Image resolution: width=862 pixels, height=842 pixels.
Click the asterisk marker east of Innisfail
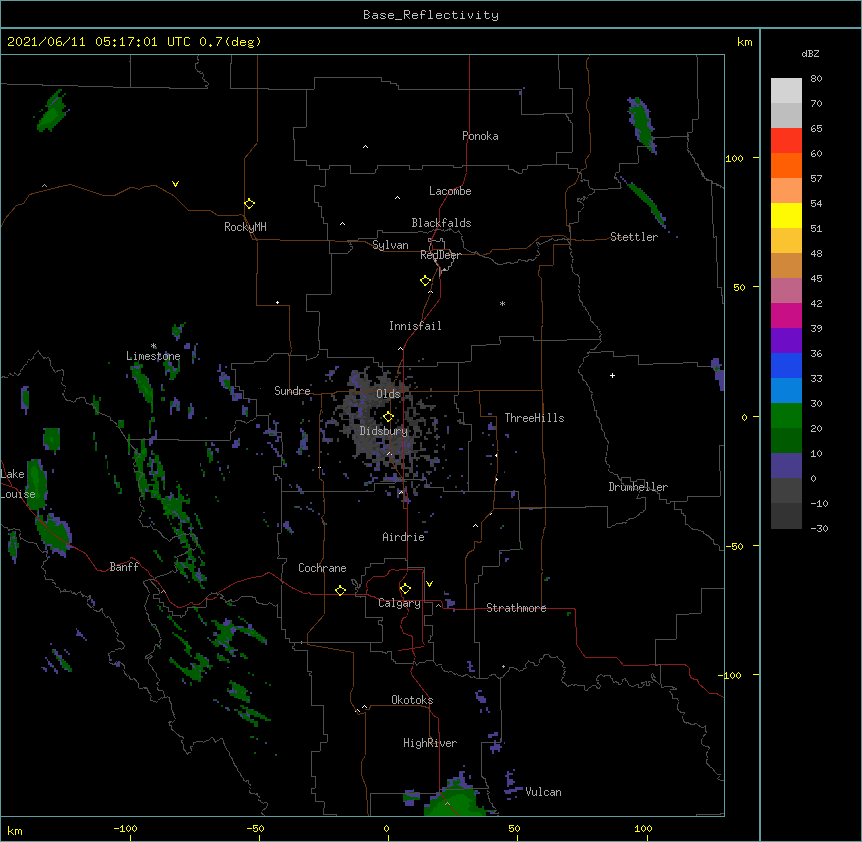click(502, 304)
